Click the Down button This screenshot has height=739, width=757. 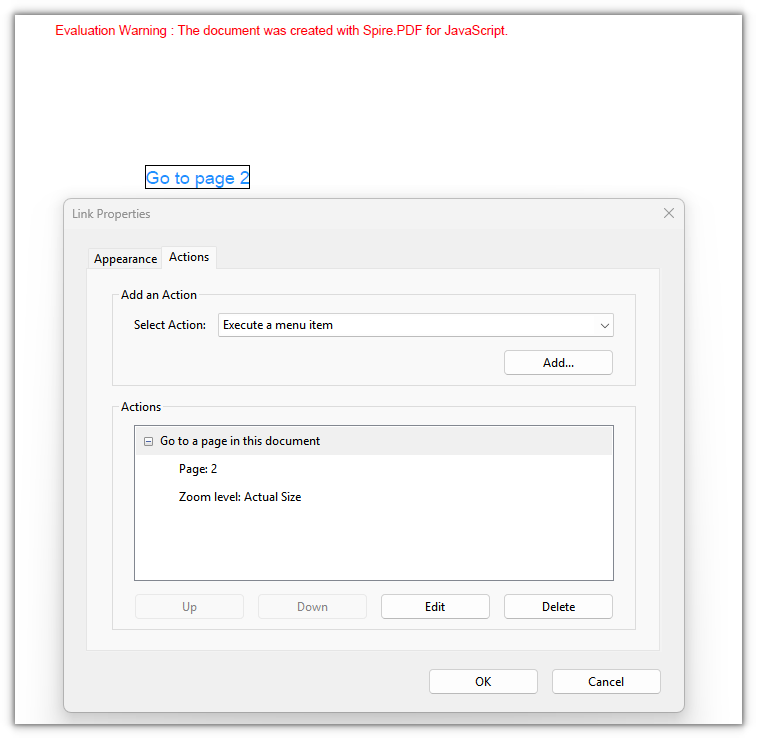coord(312,607)
